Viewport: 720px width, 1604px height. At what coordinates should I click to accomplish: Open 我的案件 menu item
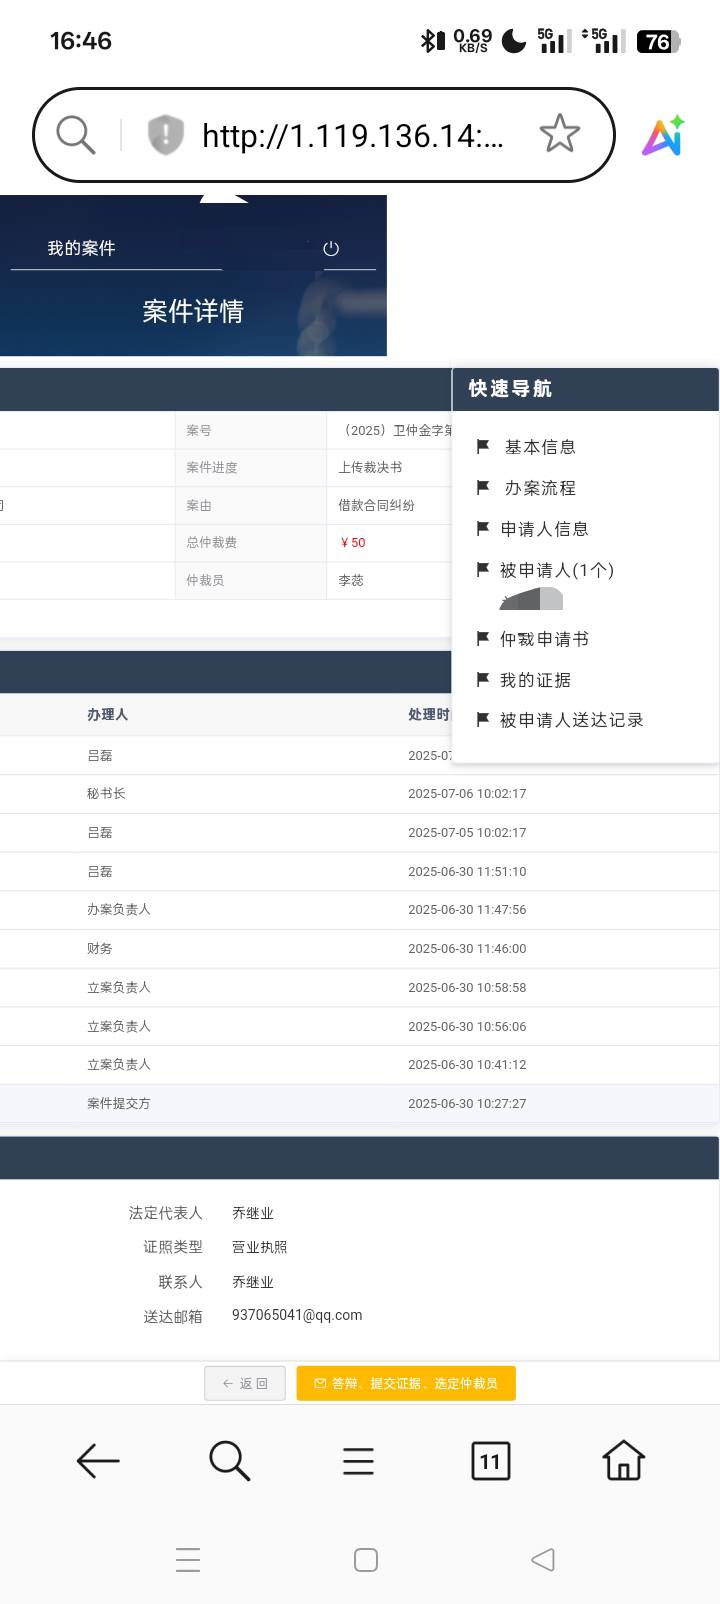point(82,248)
